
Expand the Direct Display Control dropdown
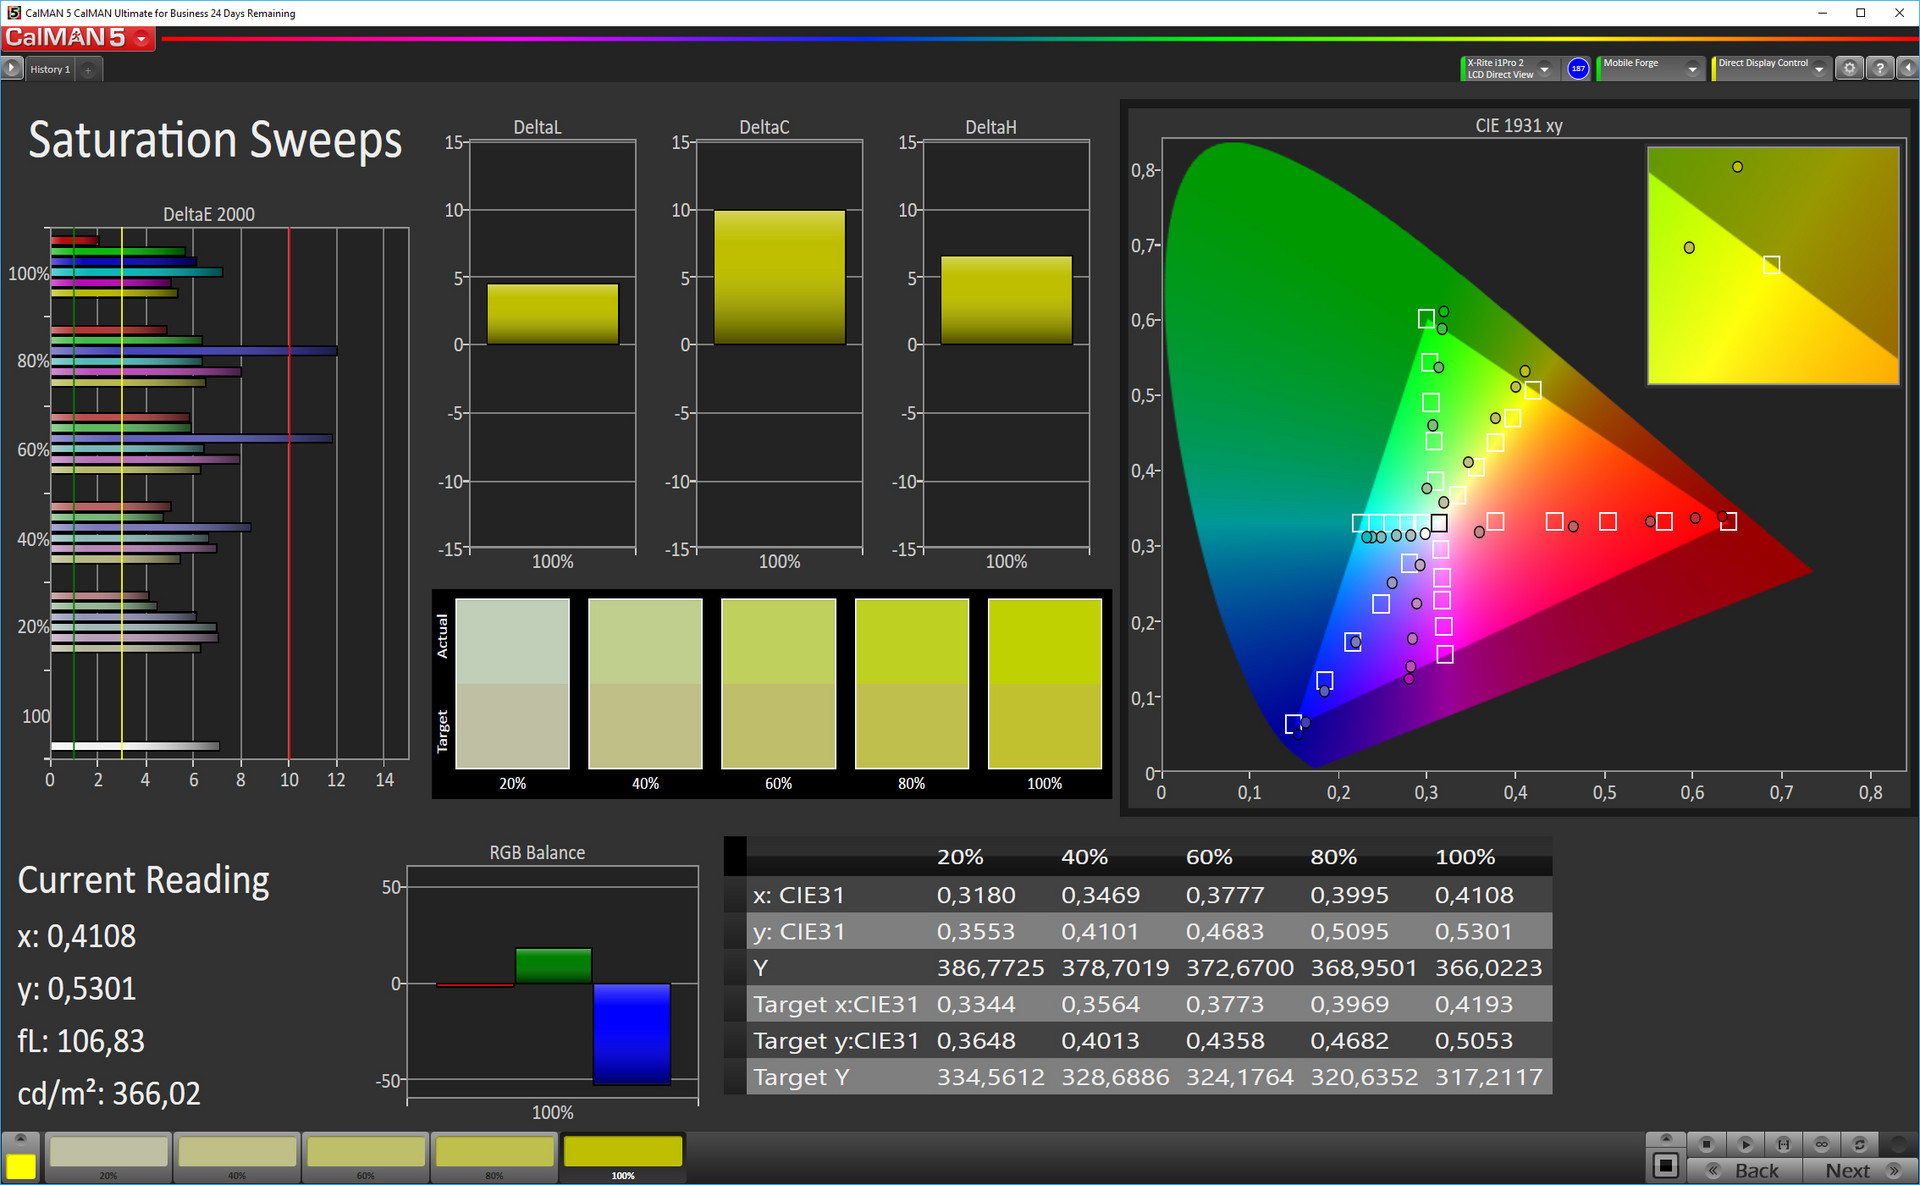click(1819, 69)
